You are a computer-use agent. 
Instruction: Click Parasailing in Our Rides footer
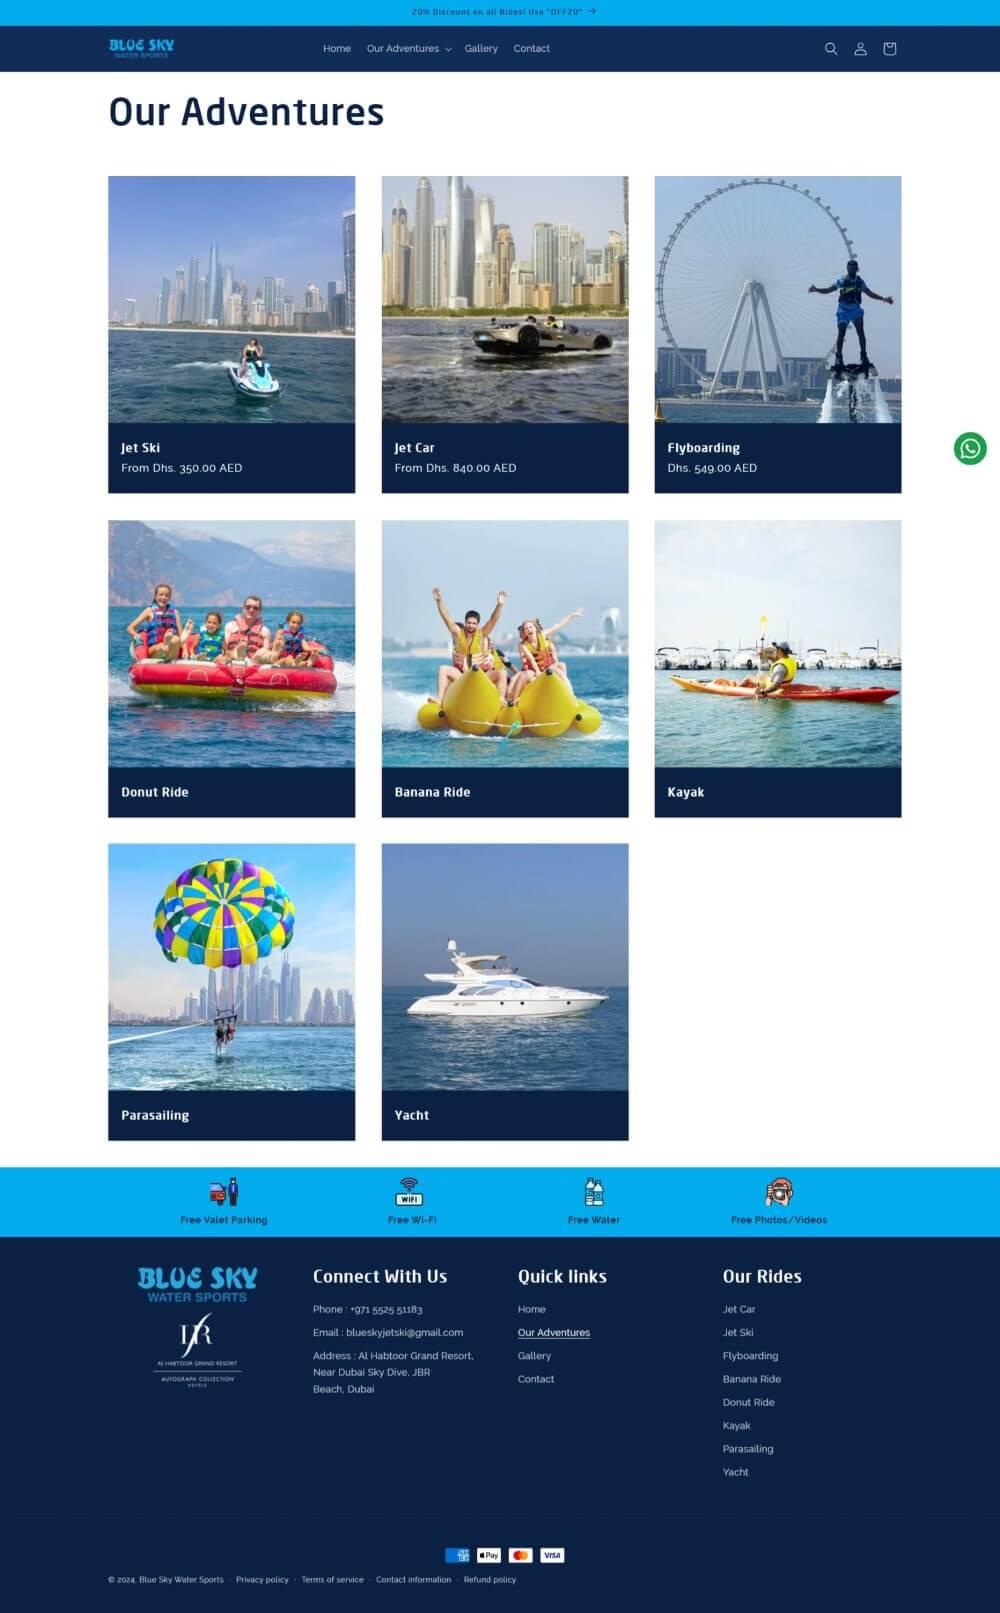(748, 1449)
